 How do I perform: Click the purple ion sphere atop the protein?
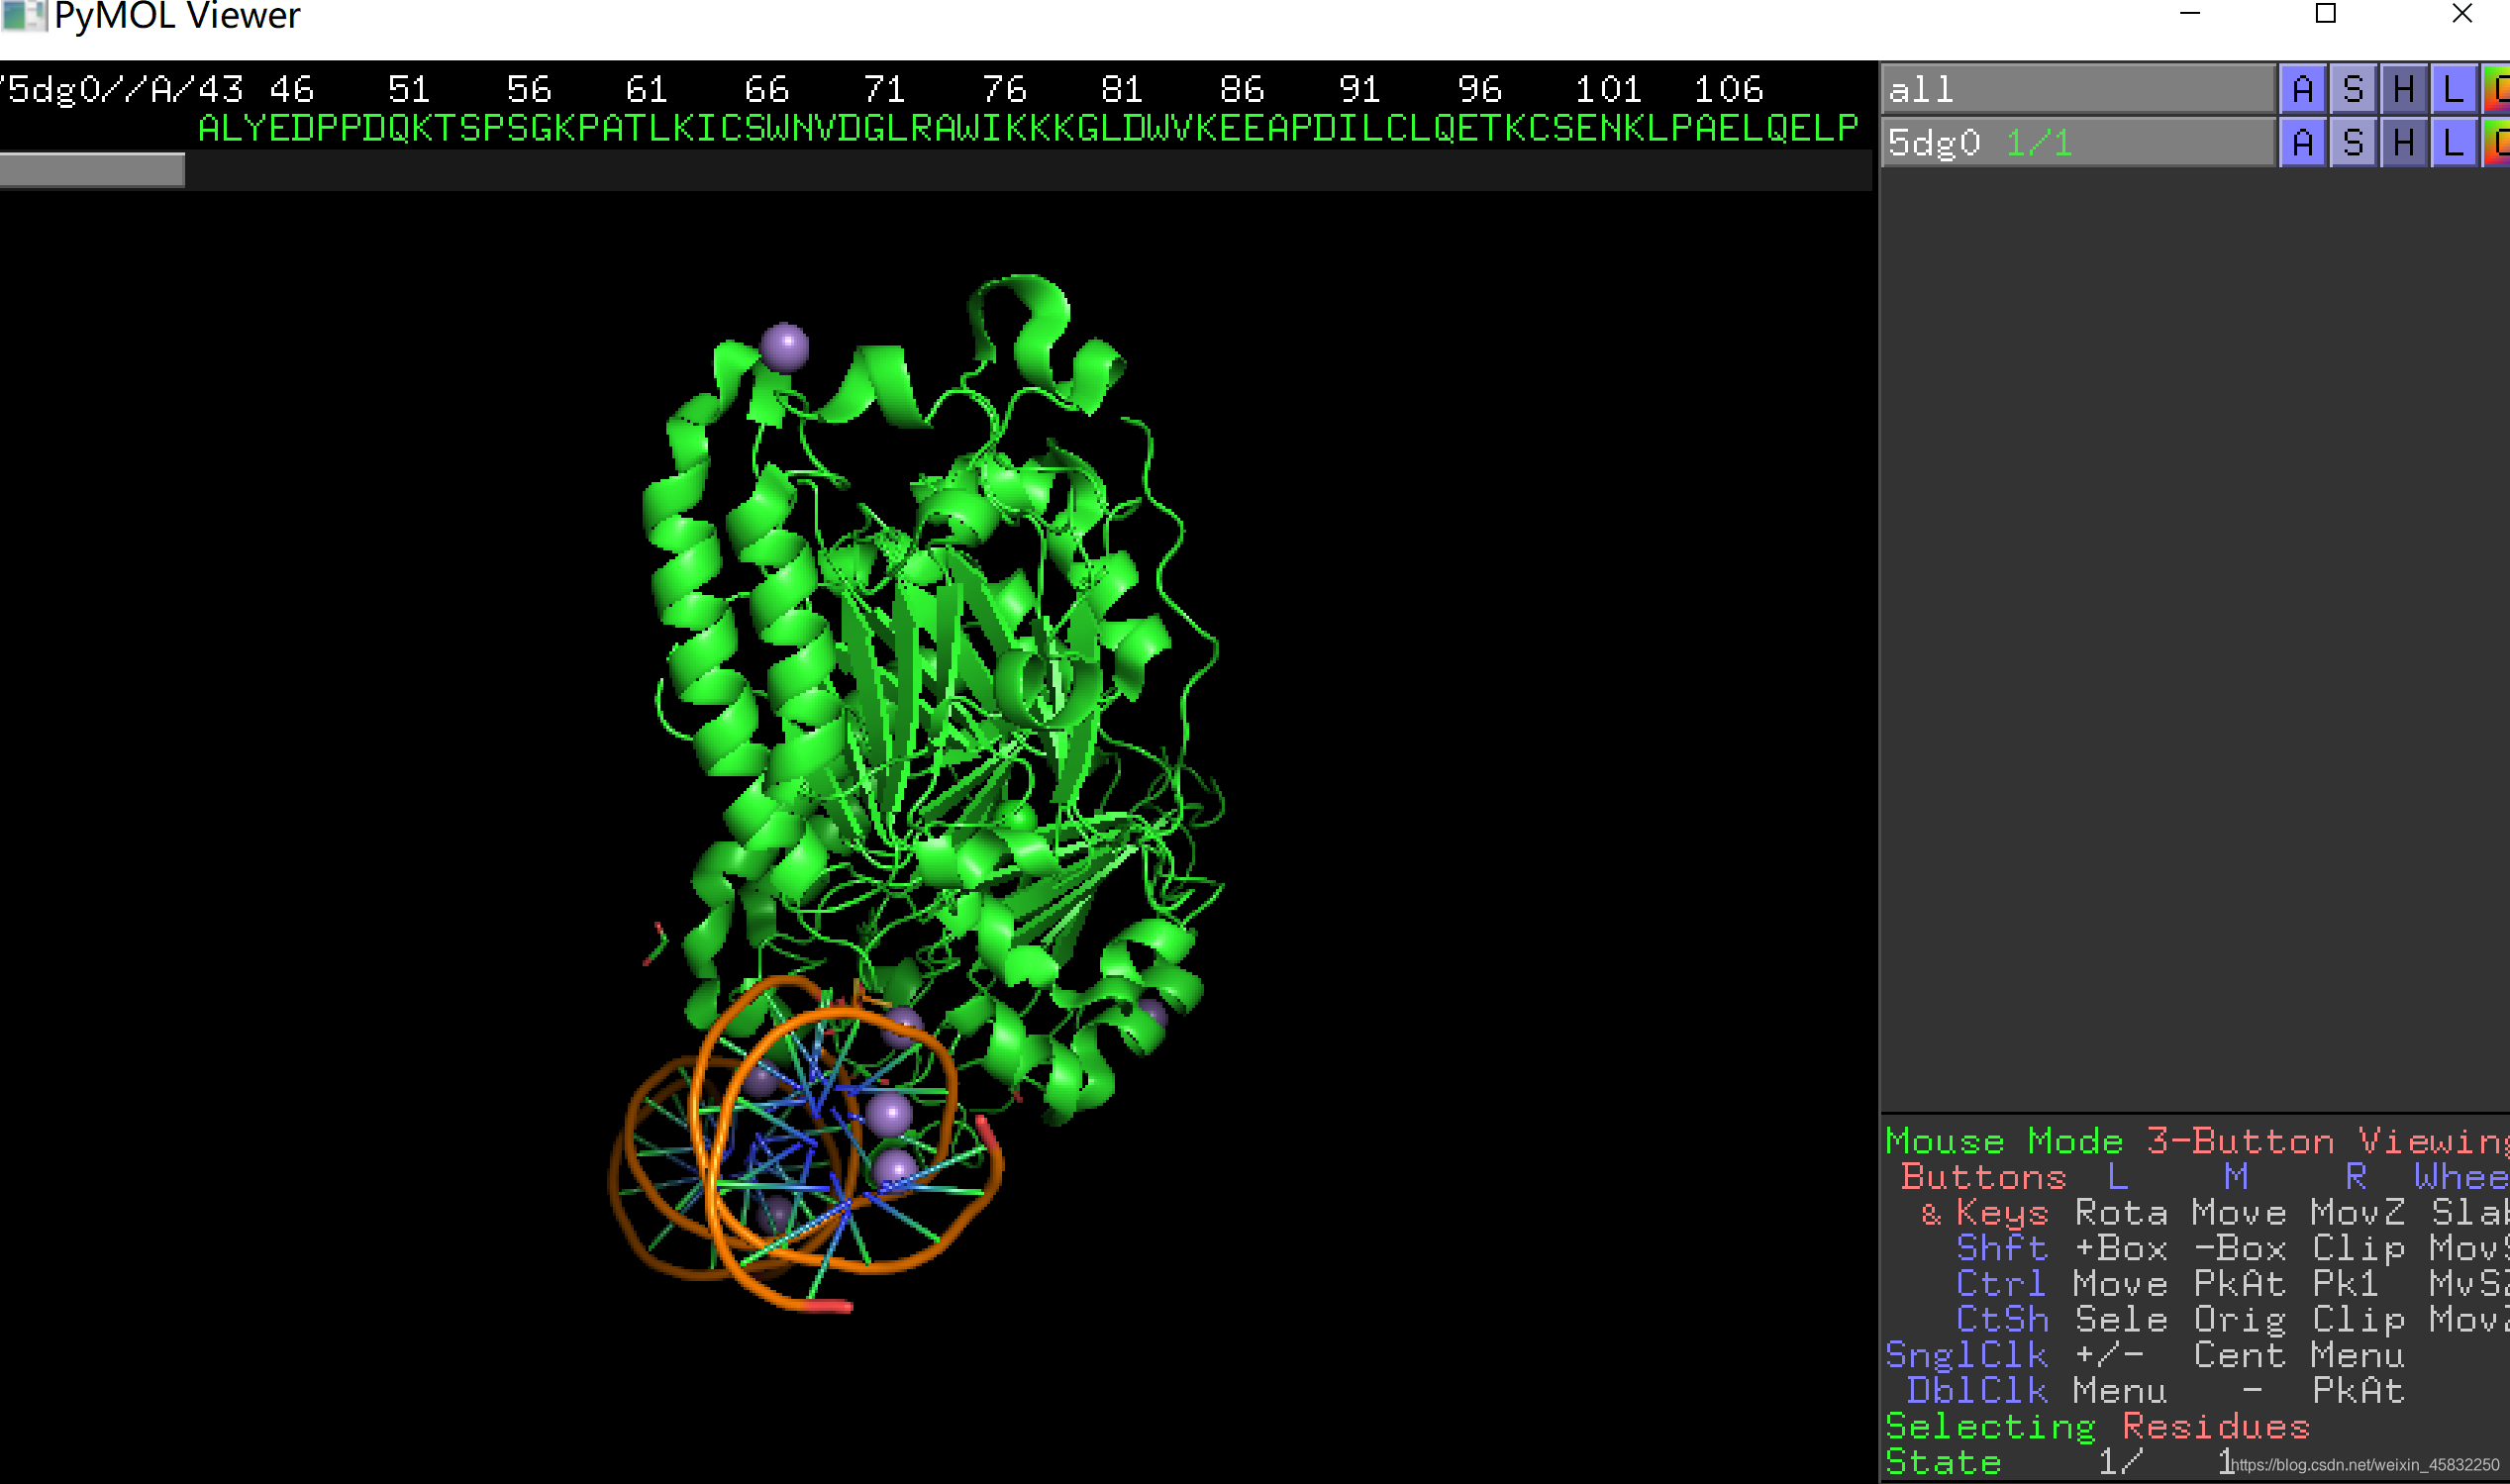pos(785,347)
